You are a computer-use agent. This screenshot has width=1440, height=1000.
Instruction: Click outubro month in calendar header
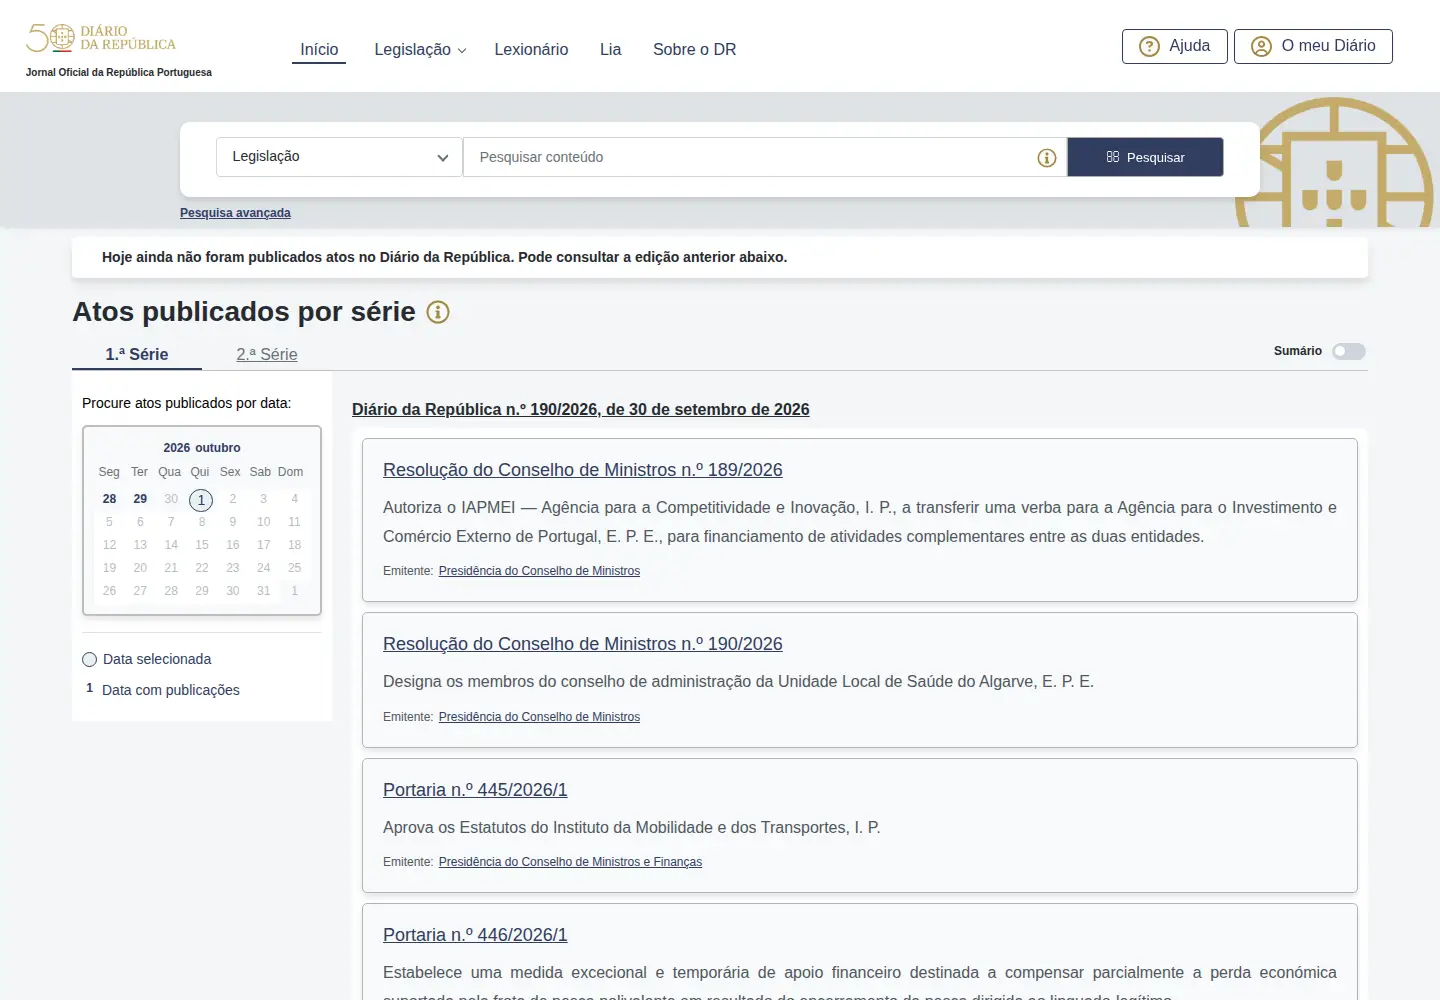[217, 448]
